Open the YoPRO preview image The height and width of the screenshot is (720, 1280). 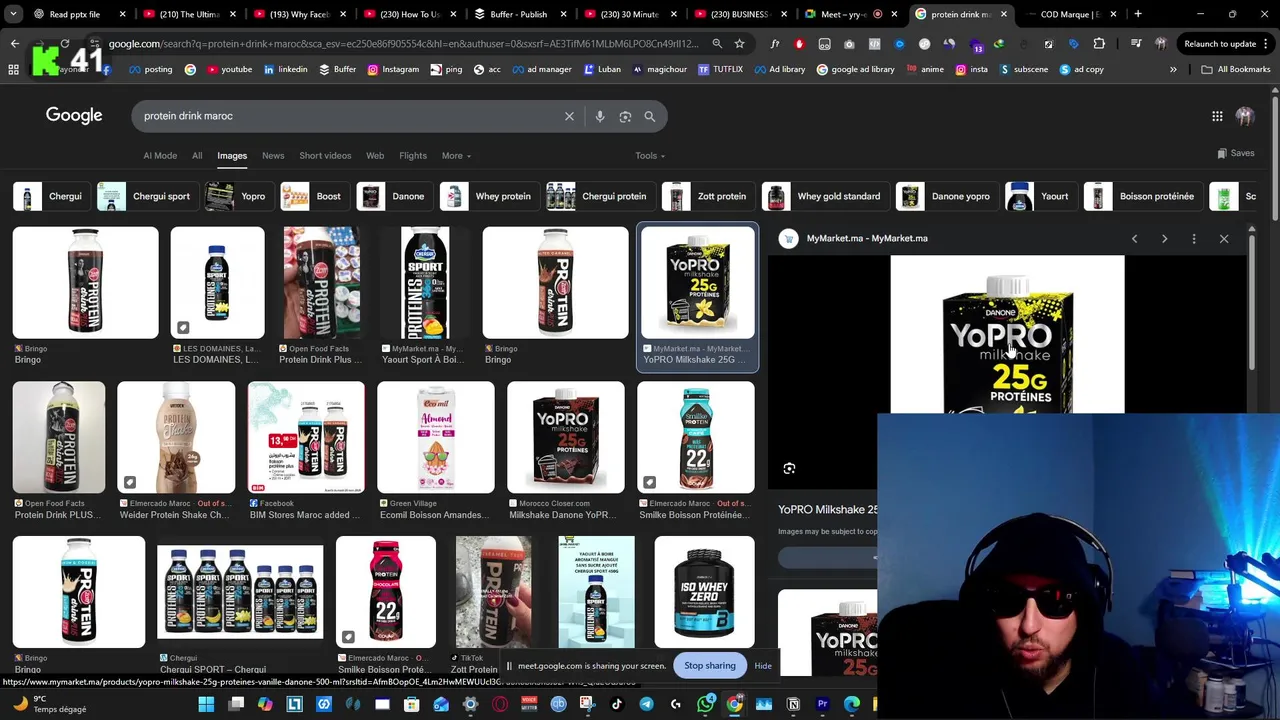pos(1007,334)
